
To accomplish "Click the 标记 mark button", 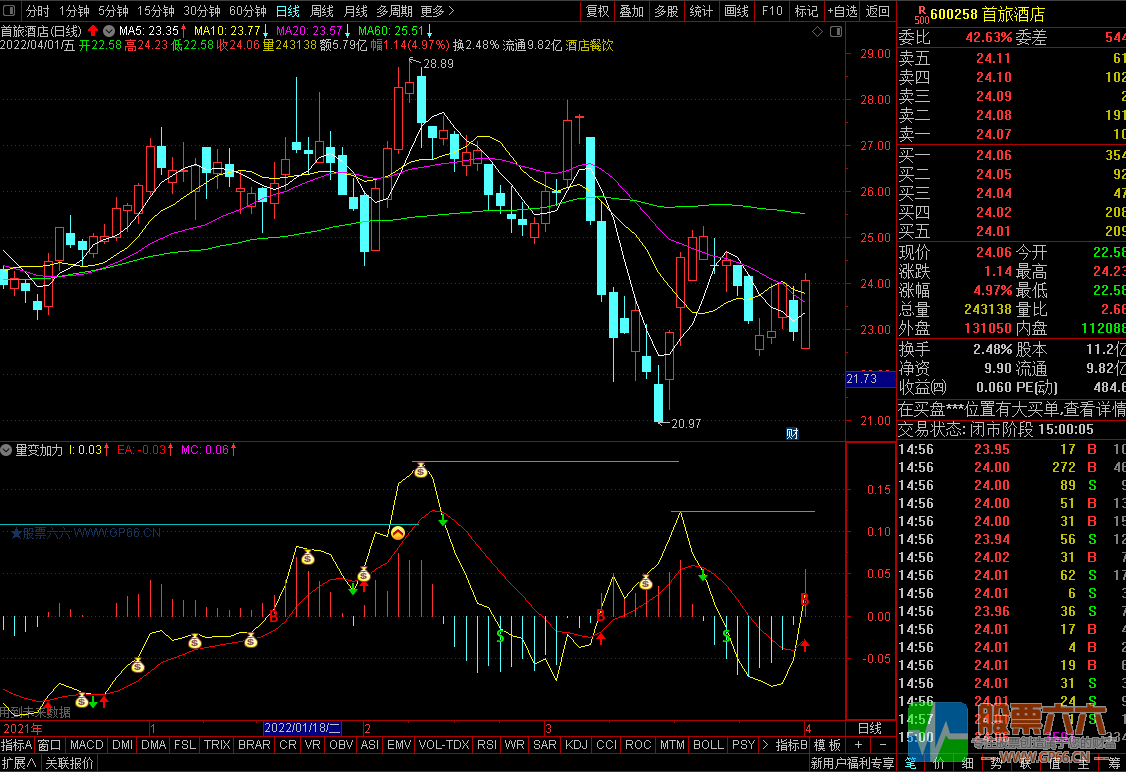I will [x=806, y=11].
